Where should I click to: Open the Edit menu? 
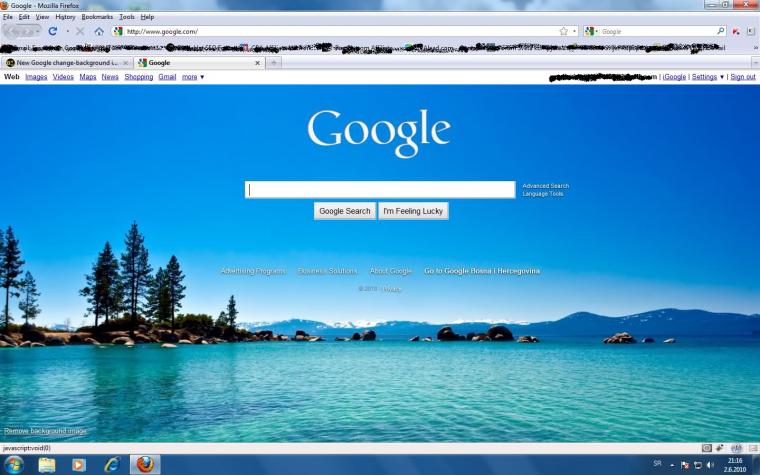[x=24, y=17]
